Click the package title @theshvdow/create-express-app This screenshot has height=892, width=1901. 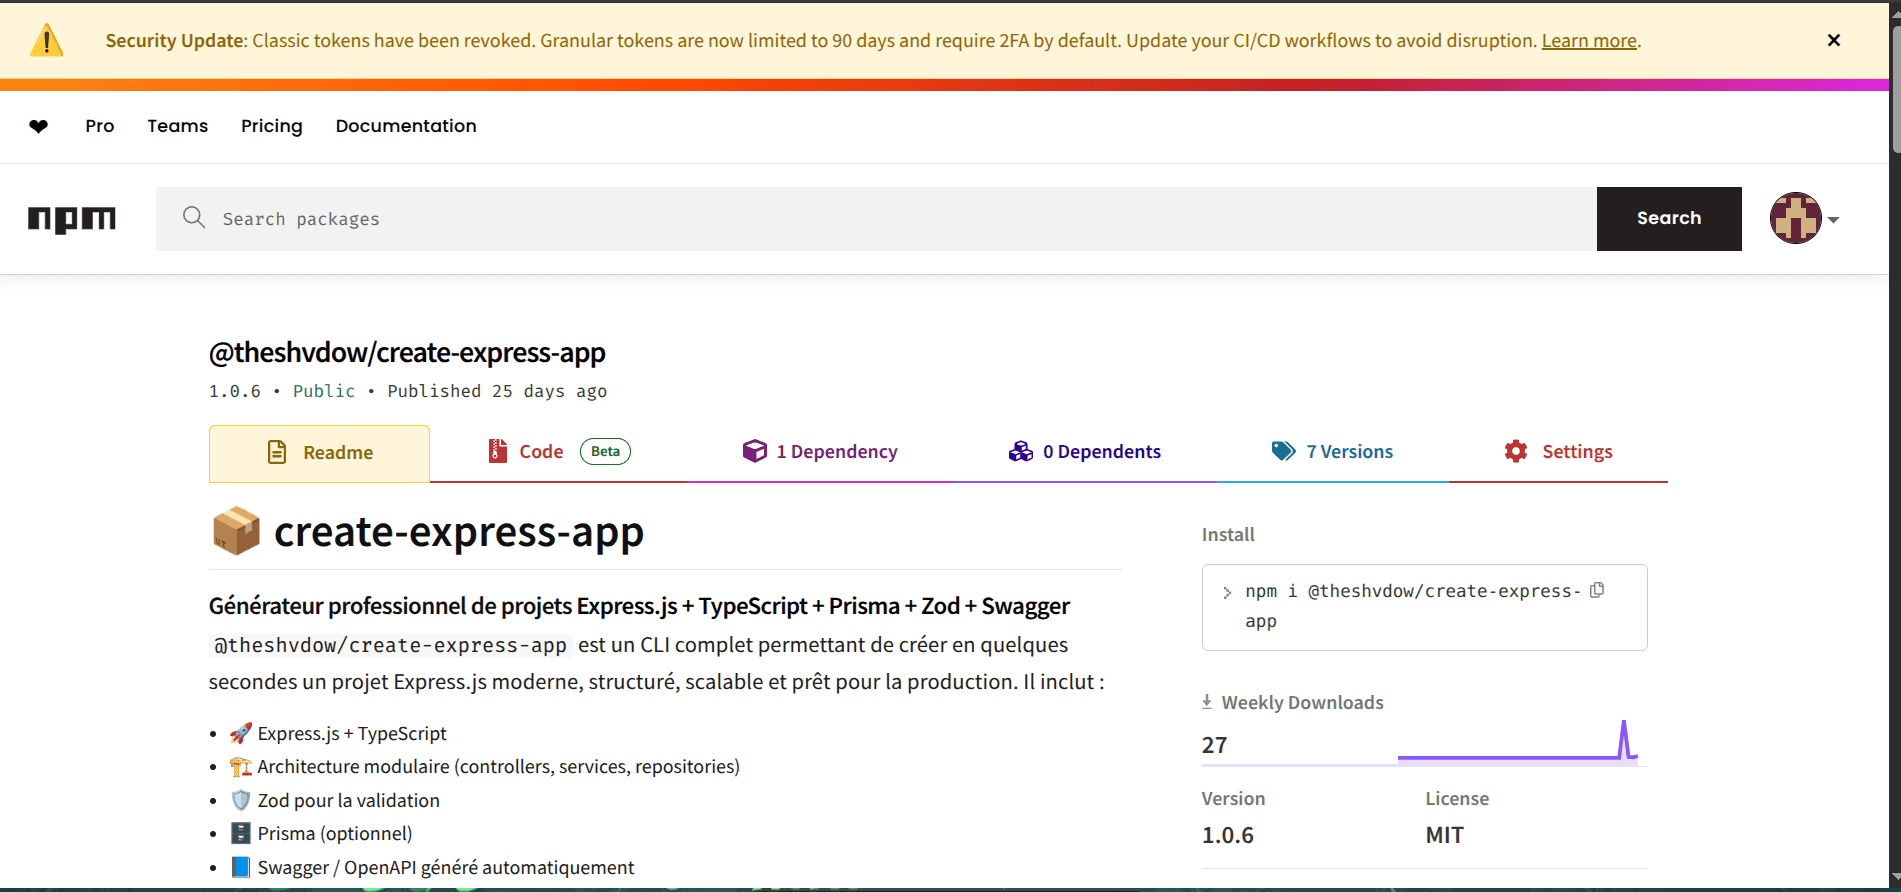[407, 353]
